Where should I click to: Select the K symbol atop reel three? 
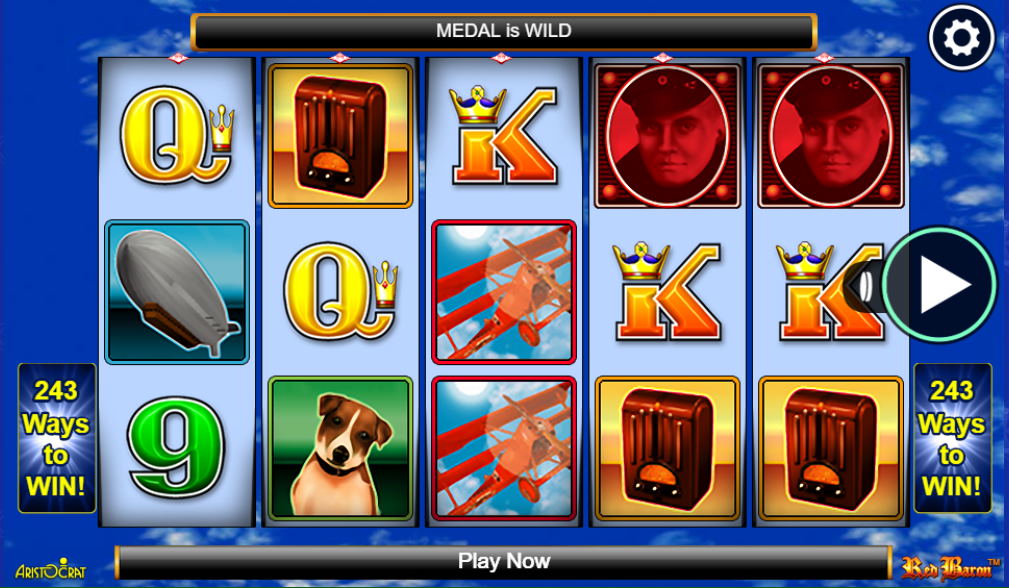point(504,136)
